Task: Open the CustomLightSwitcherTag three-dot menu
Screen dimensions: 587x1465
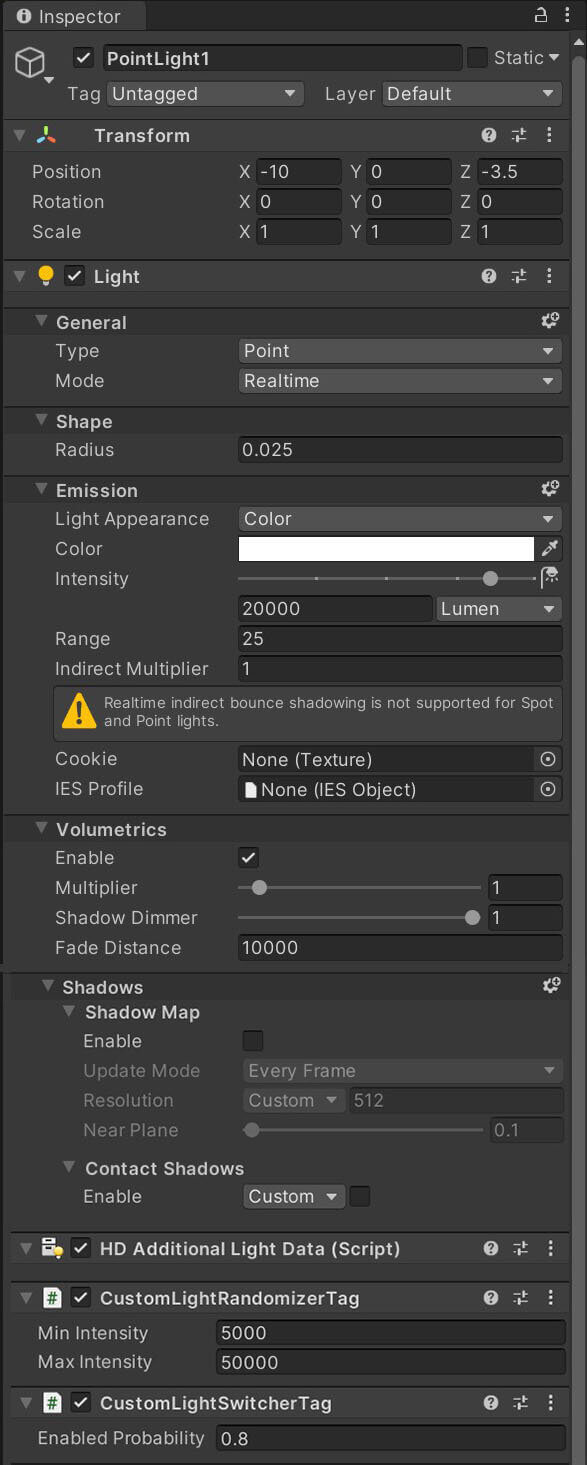Action: 550,1403
